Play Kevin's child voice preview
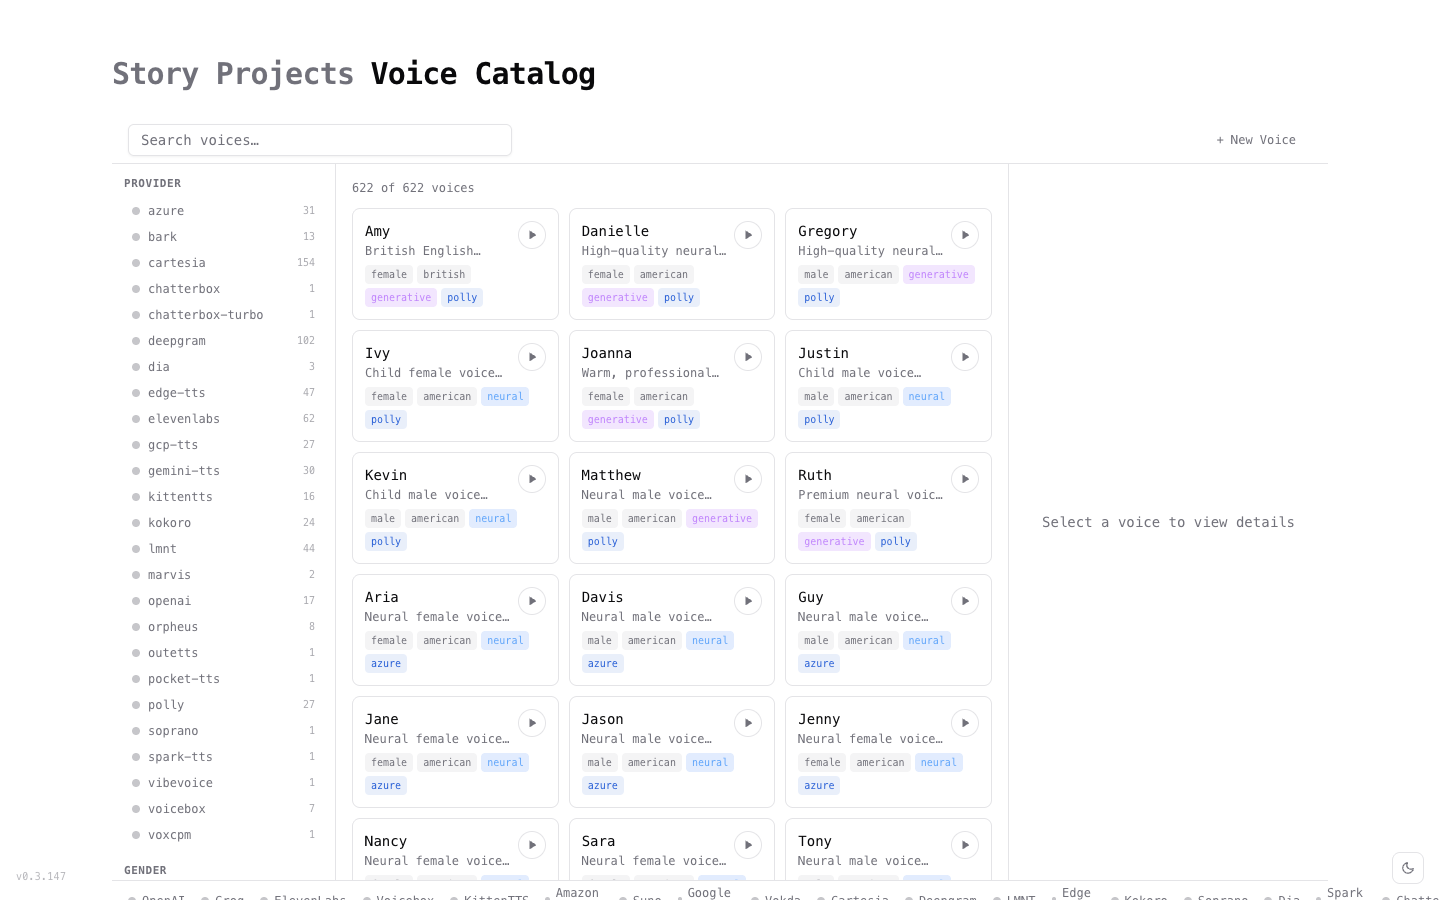The image size is (1440, 900). click(x=532, y=479)
